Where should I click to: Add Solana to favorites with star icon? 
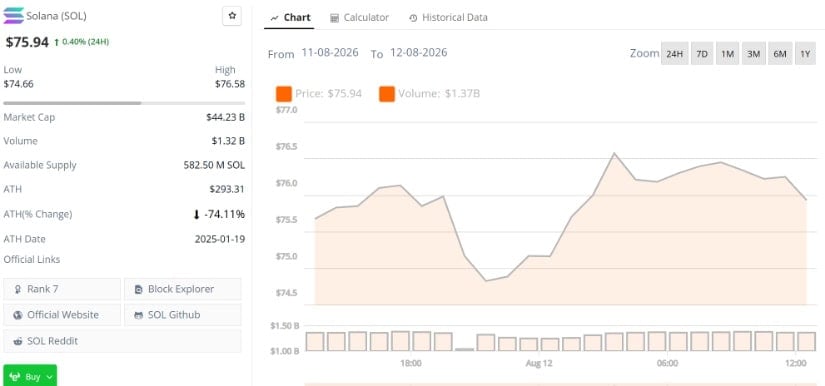pos(232,16)
